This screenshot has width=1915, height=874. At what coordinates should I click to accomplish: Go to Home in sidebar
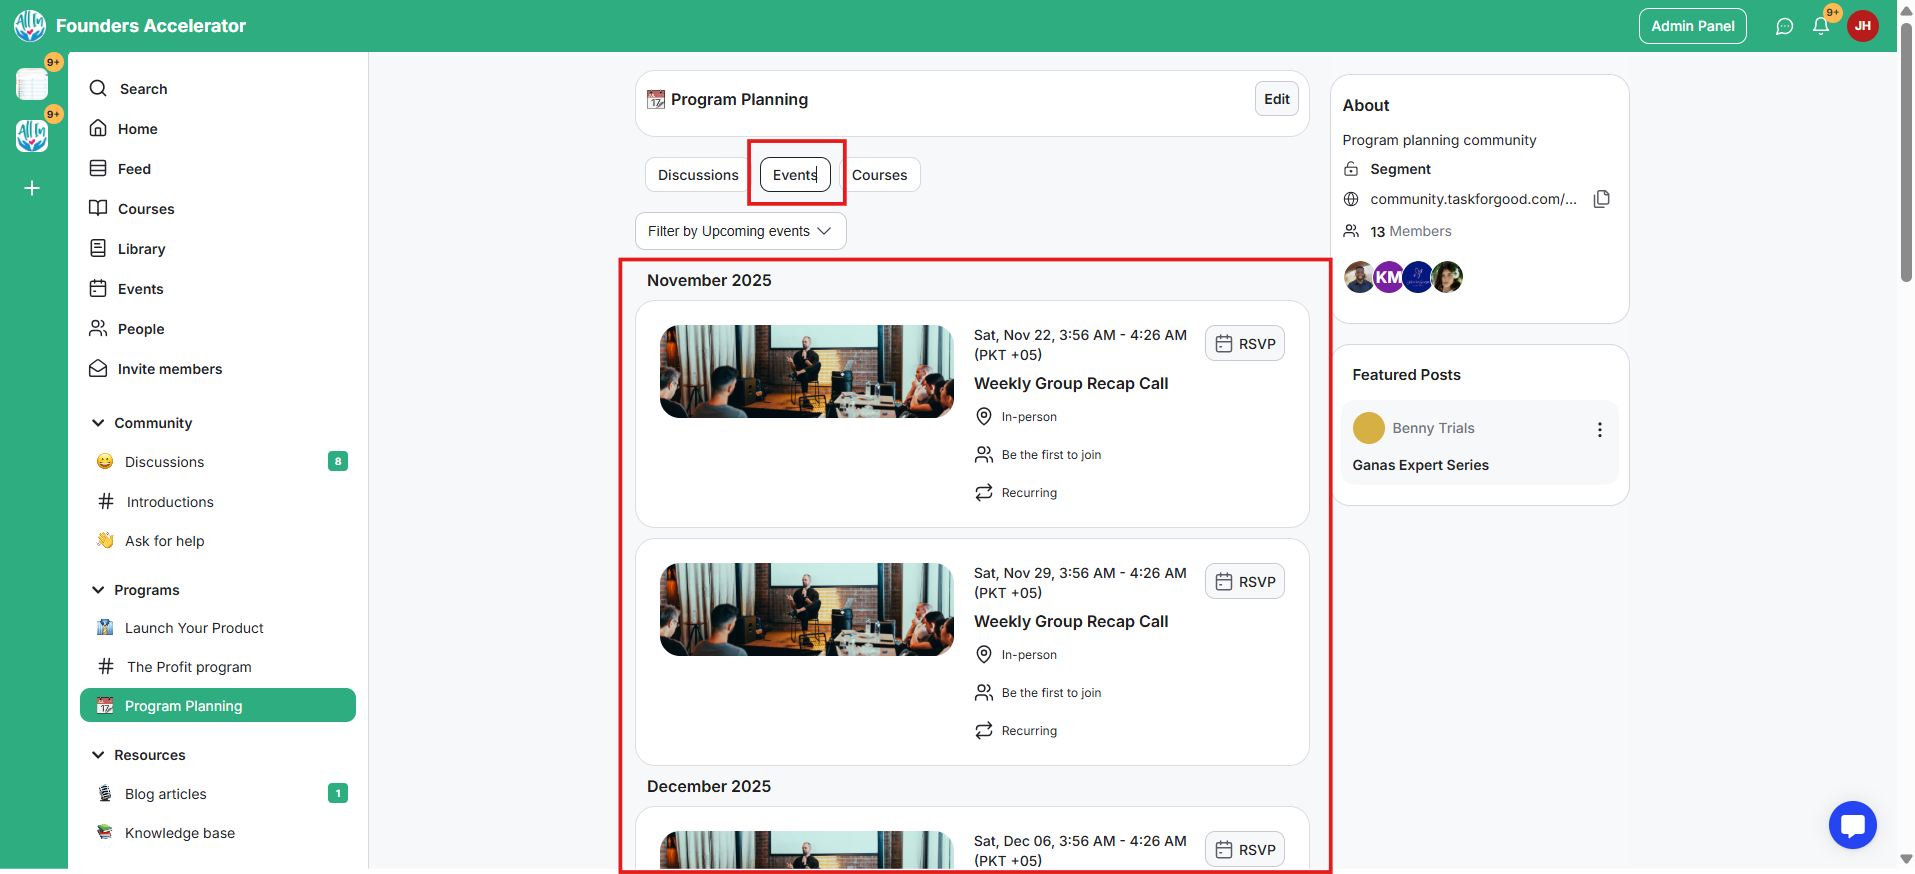pyautogui.click(x=124, y=129)
